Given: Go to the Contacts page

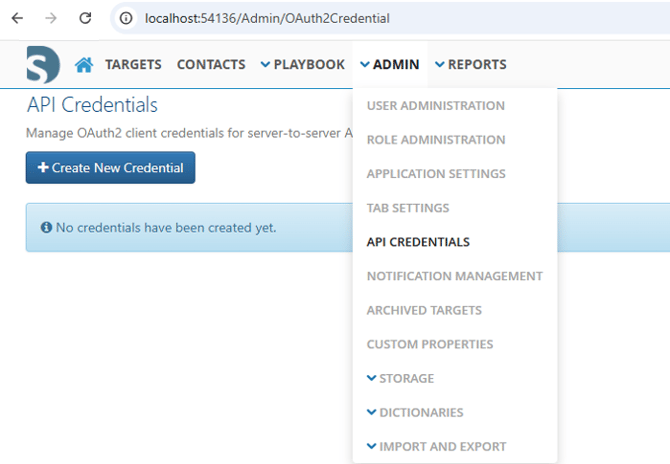Looking at the screenshot, I should point(211,65).
